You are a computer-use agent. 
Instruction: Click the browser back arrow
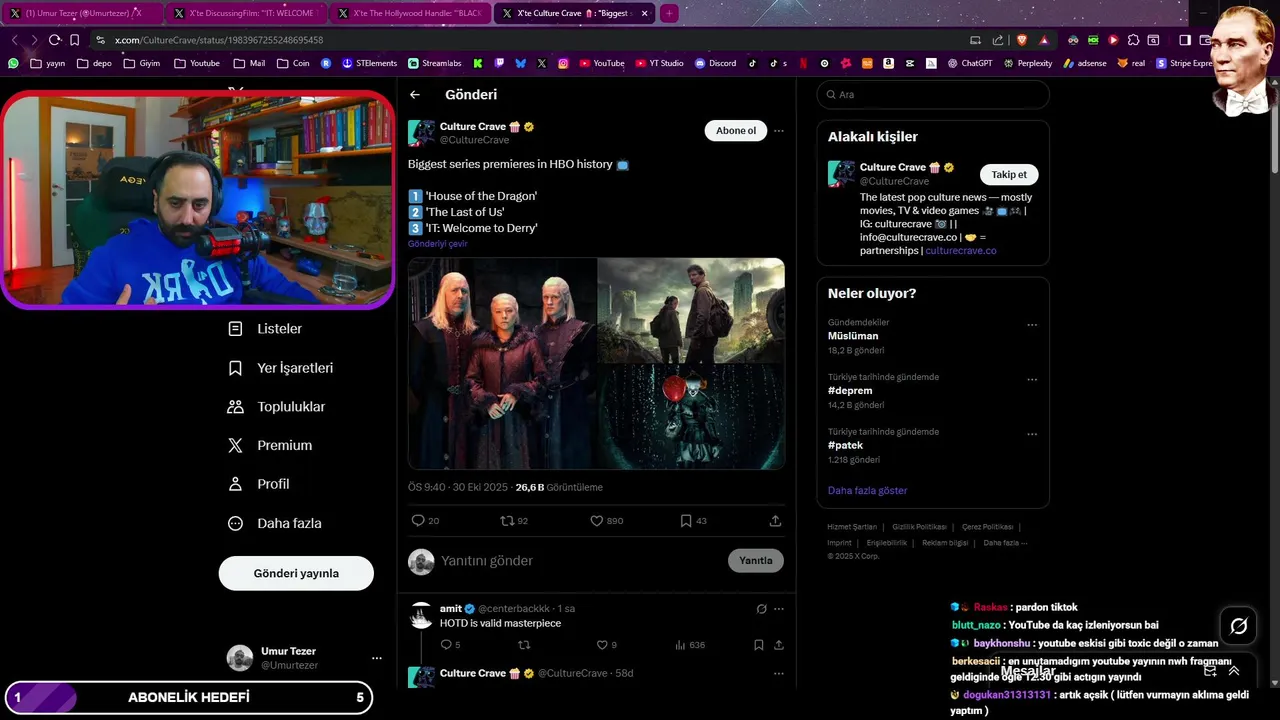[x=14, y=40]
